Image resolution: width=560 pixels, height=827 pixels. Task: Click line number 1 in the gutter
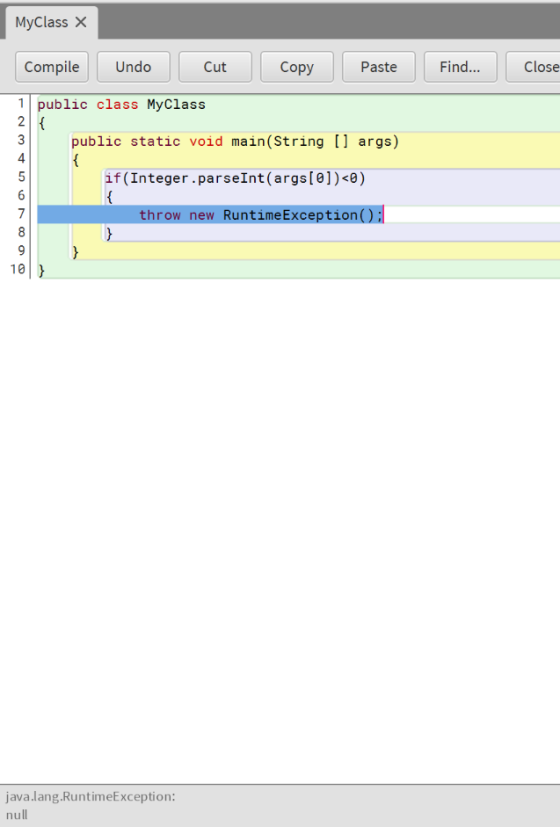pyautogui.click(x=21, y=104)
